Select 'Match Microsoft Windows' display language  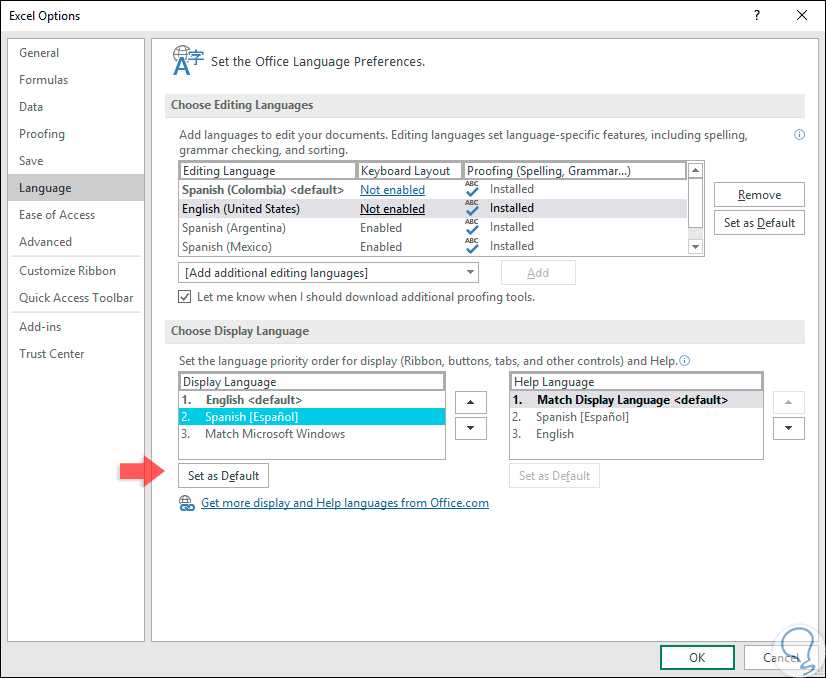[x=312, y=434]
